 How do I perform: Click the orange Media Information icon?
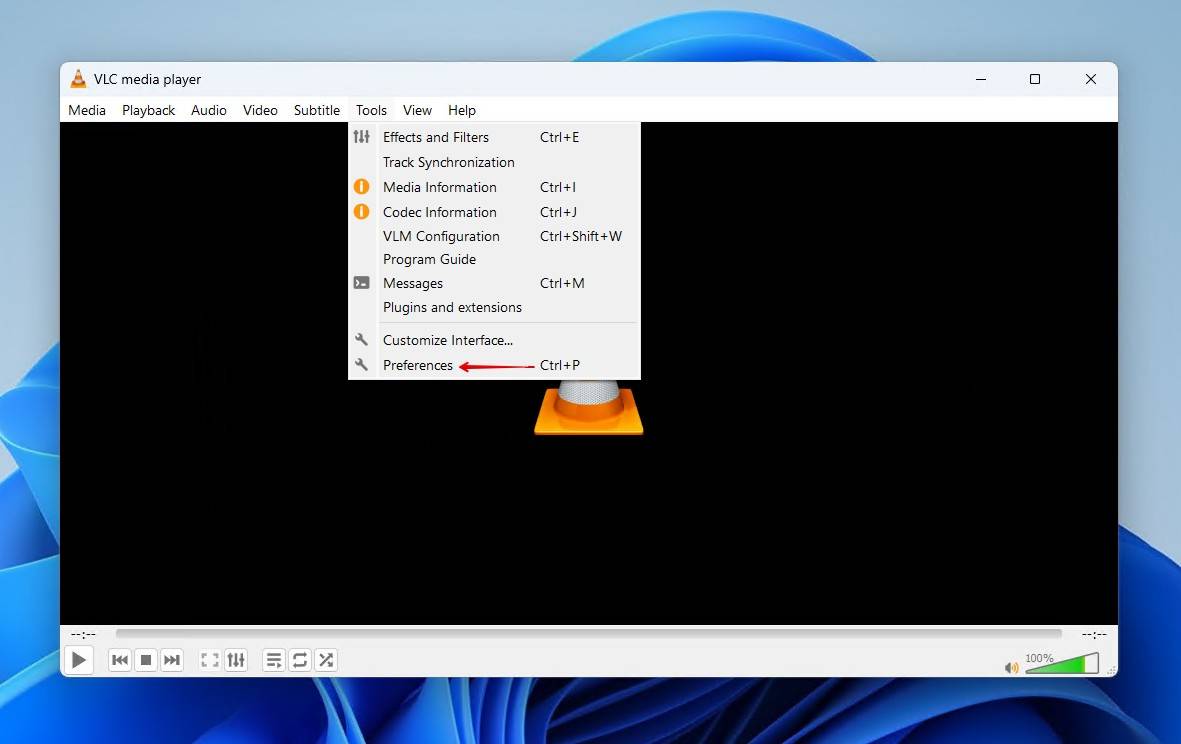tap(362, 186)
